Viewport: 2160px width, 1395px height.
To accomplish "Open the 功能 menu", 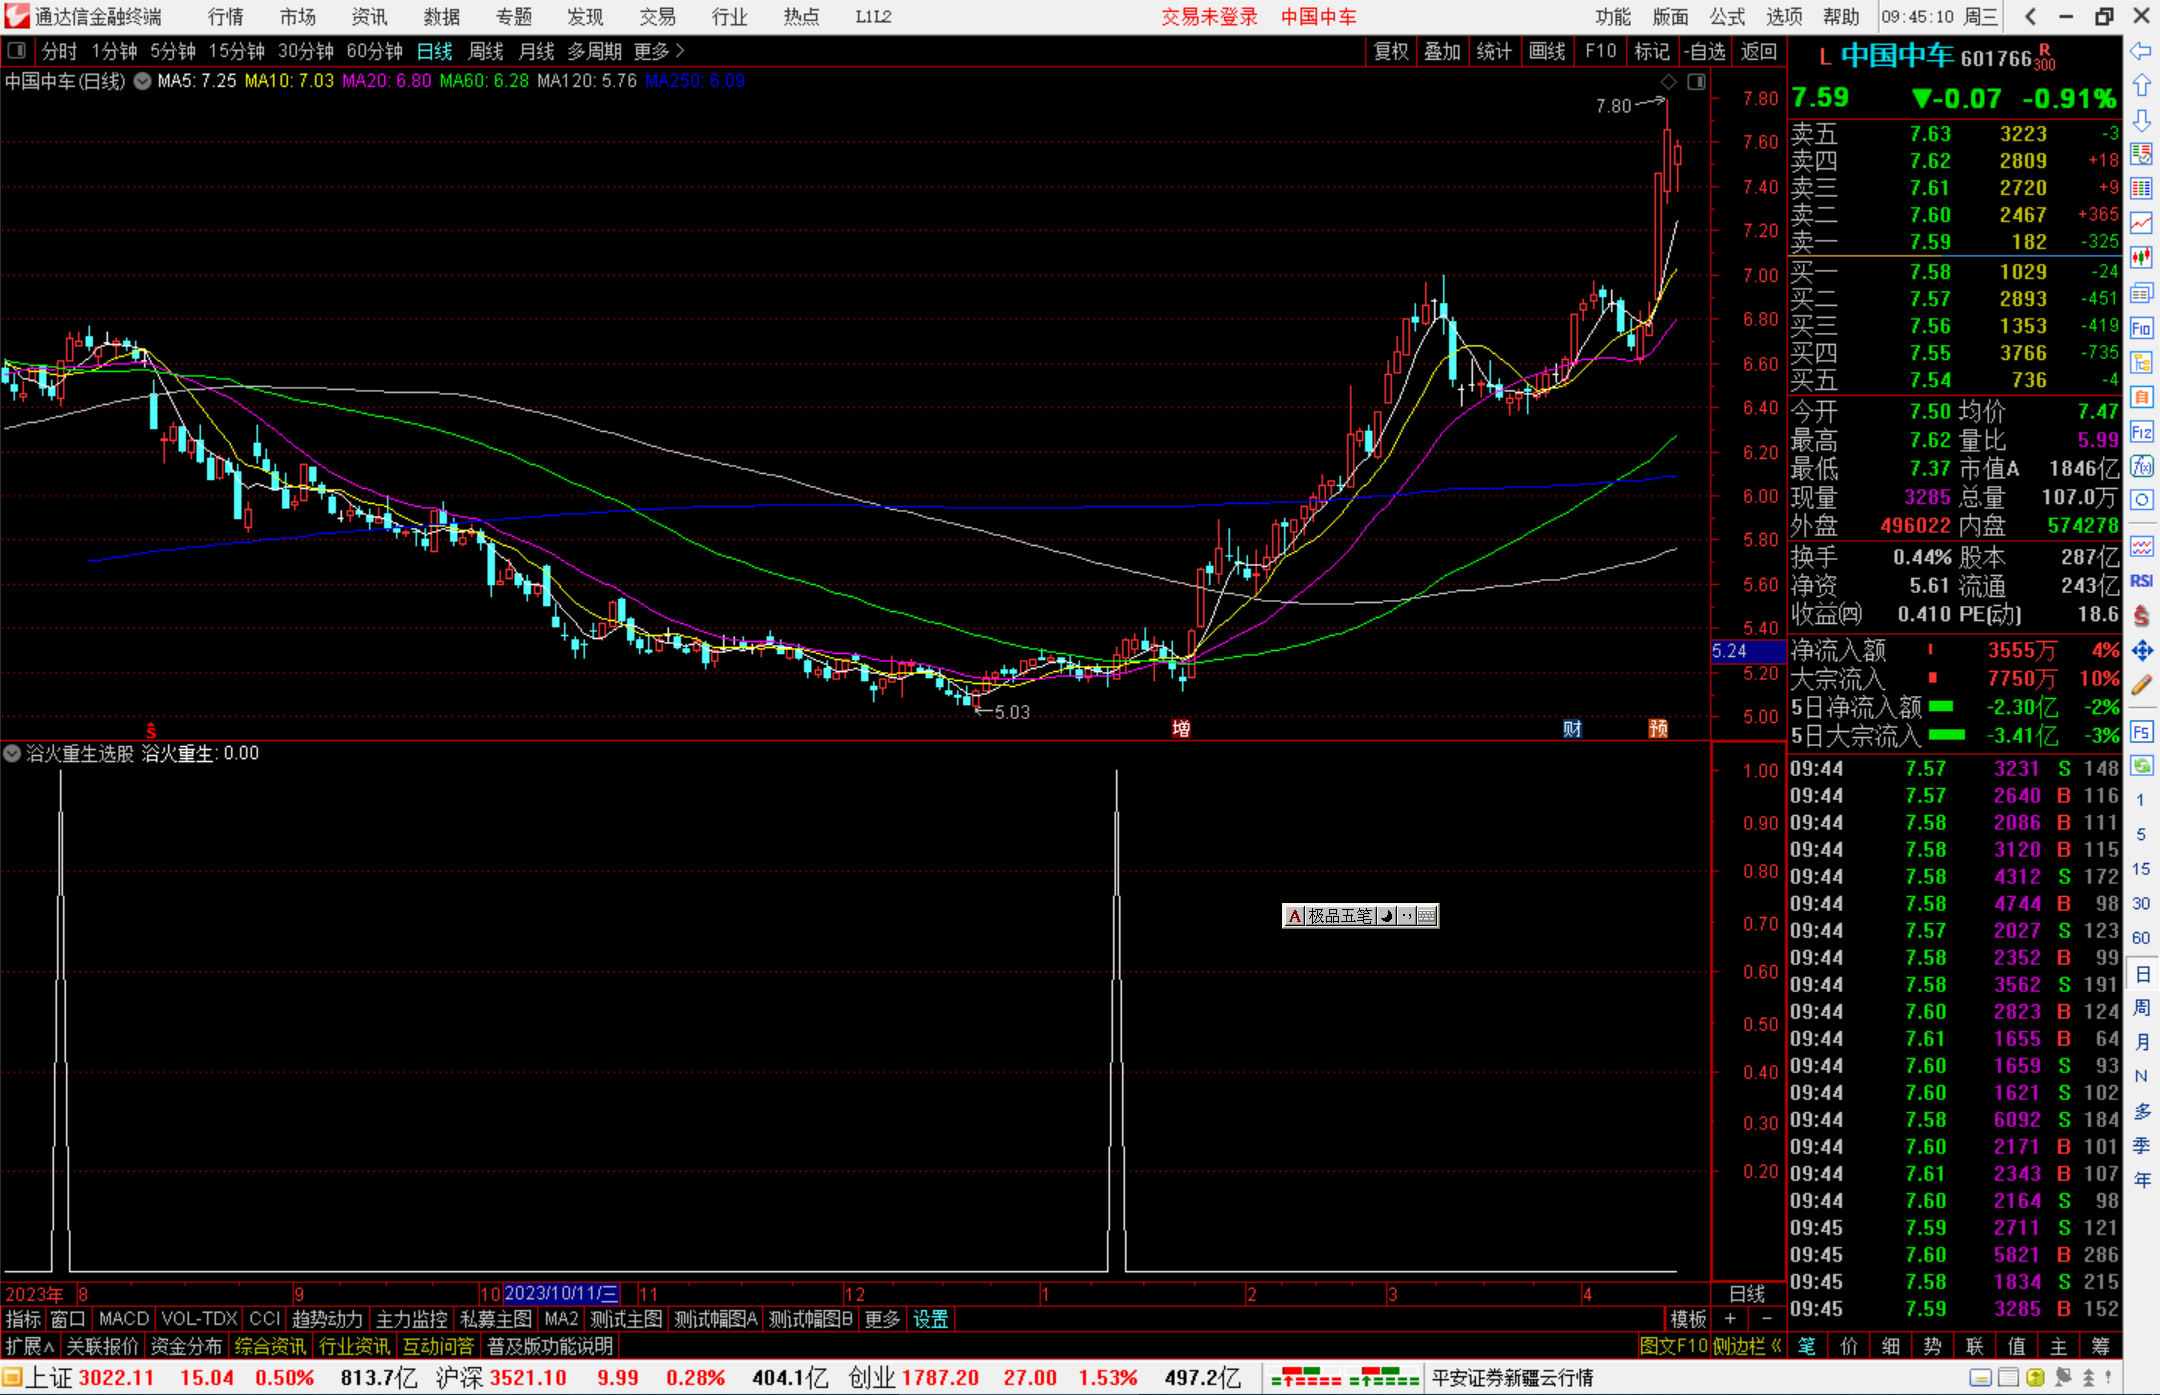I will click(1612, 17).
